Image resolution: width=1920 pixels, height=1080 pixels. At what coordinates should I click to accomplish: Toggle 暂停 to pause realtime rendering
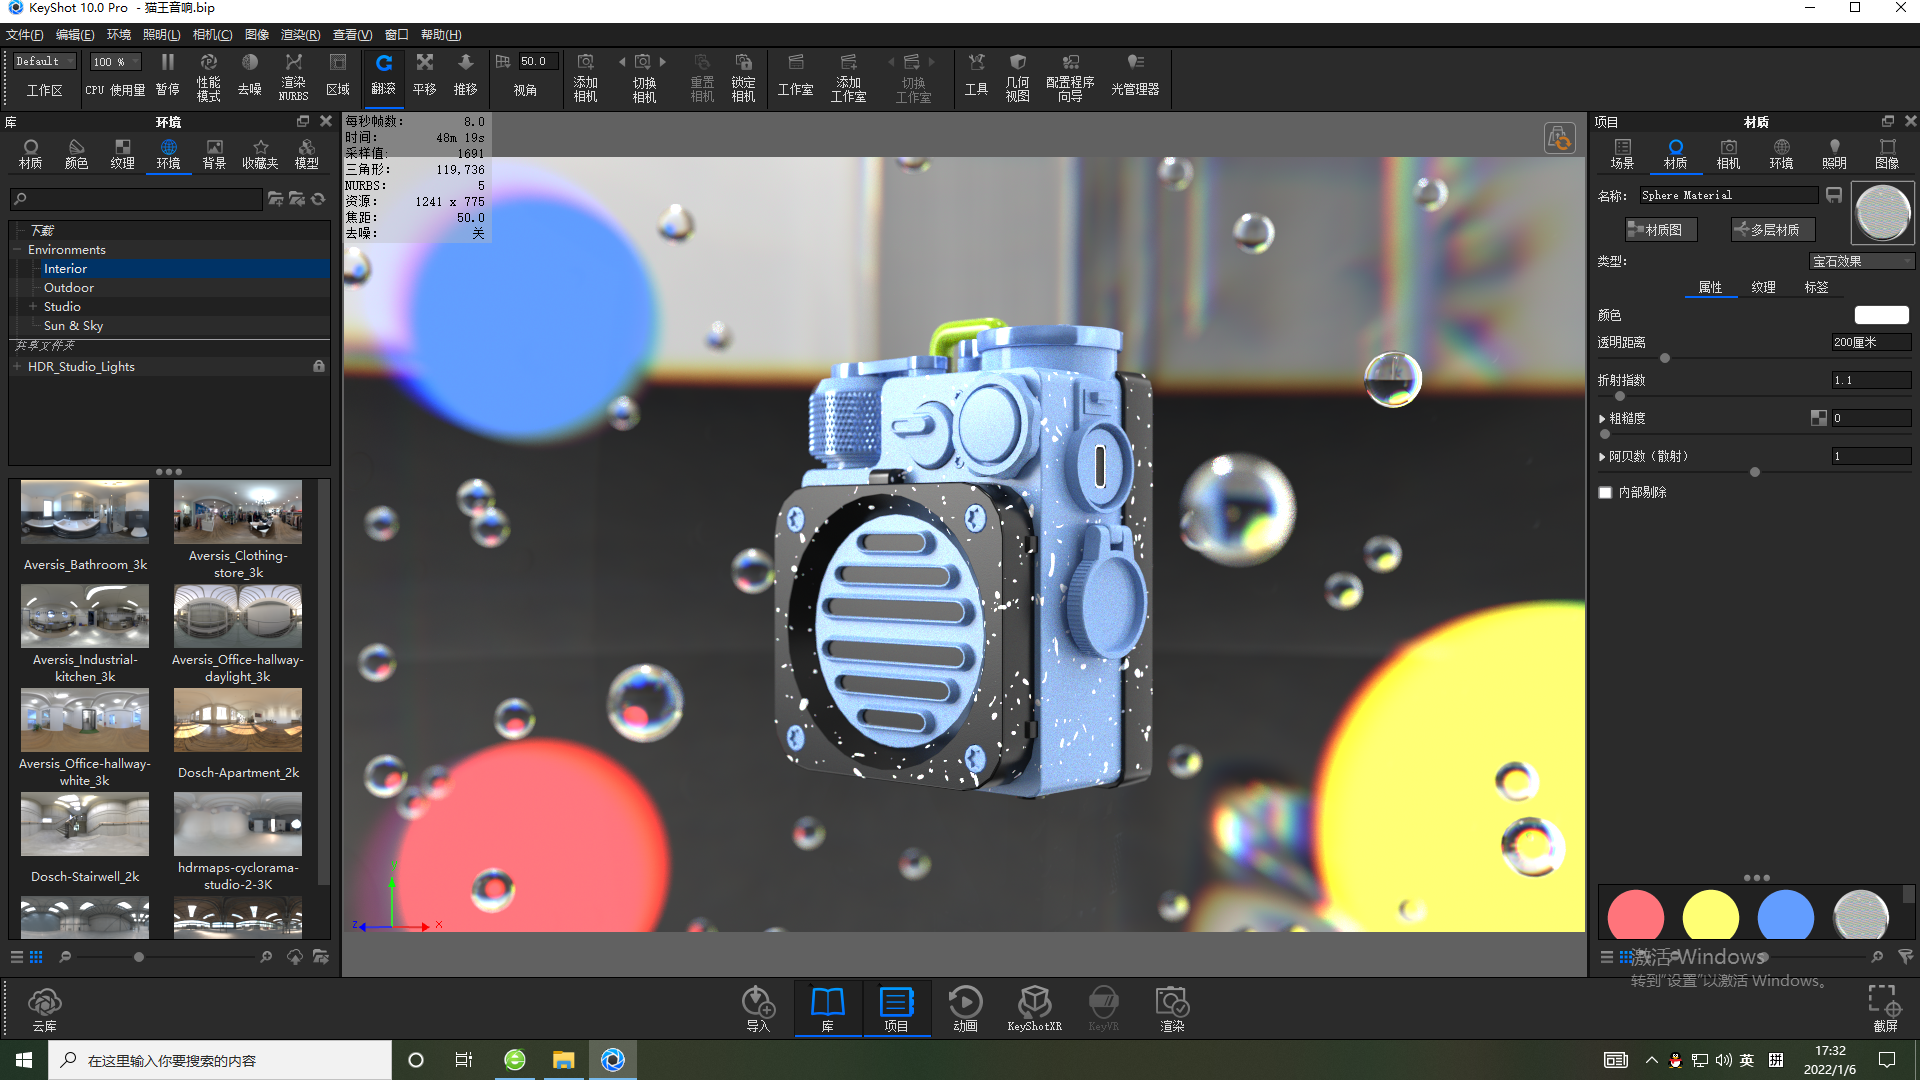pos(167,75)
